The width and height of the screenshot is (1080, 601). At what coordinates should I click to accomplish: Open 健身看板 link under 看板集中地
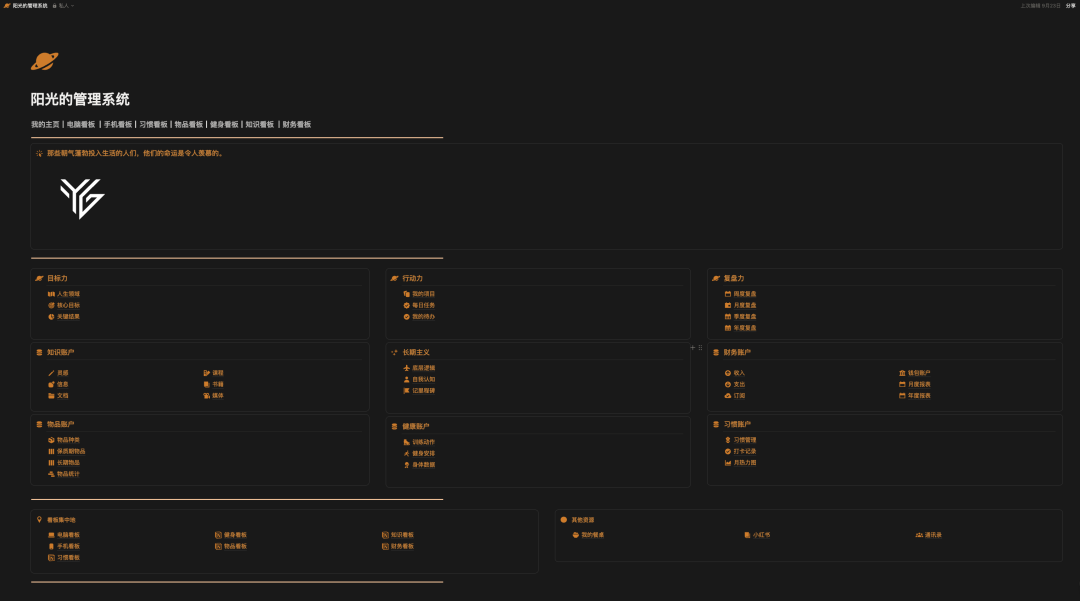coord(235,535)
